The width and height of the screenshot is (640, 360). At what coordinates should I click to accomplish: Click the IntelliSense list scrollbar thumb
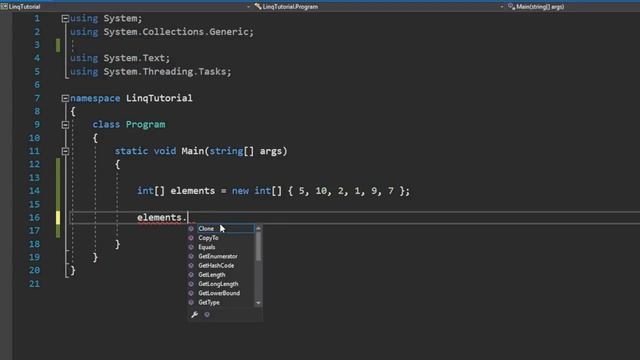[258, 247]
